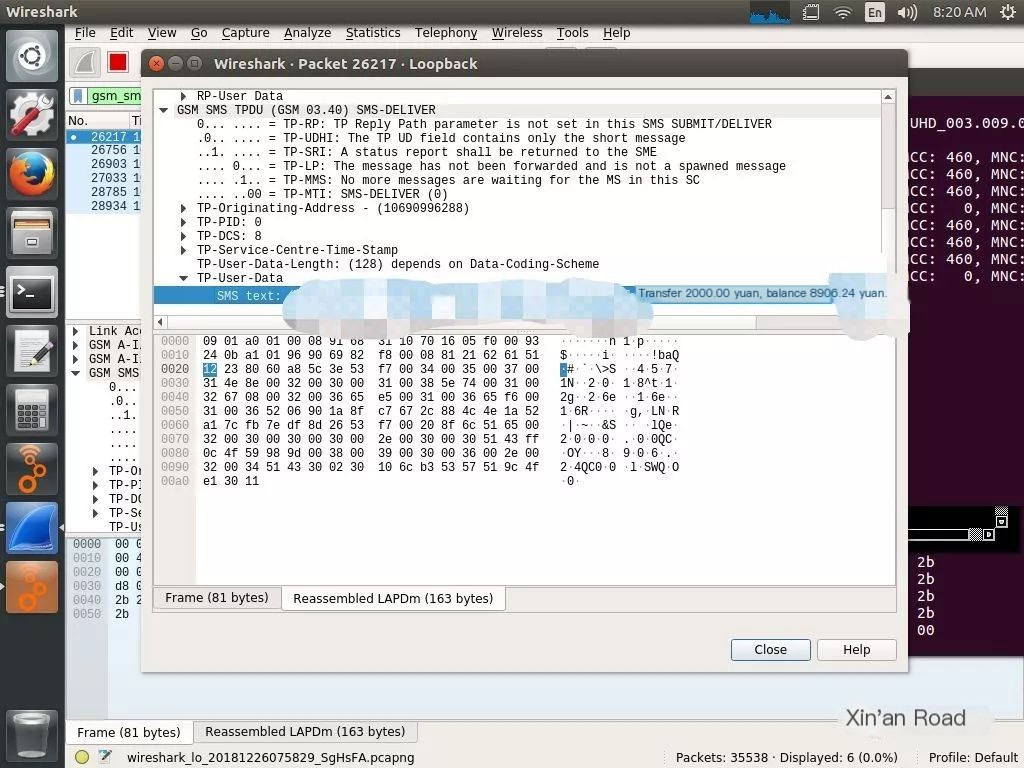Viewport: 1024px width, 768px height.
Task: Open the En keyboard input indicator
Action: pyautogui.click(x=874, y=12)
